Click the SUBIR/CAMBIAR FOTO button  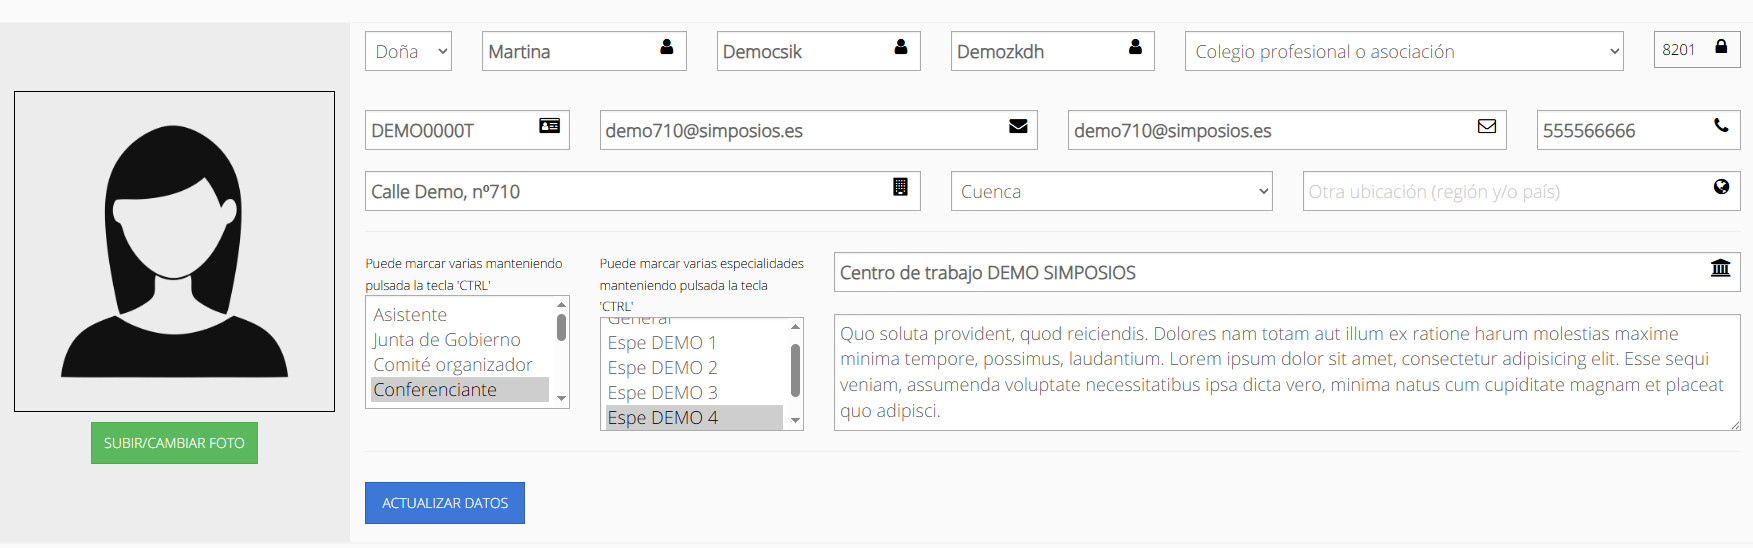pyautogui.click(x=174, y=443)
